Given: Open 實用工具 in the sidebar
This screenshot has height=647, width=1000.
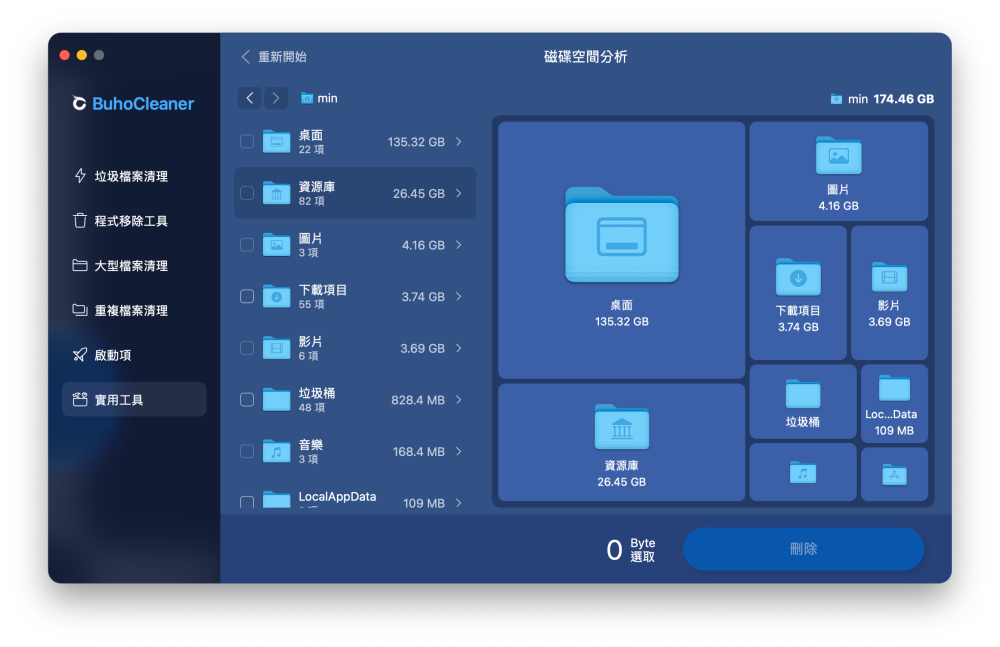Looking at the screenshot, I should click(x=134, y=399).
